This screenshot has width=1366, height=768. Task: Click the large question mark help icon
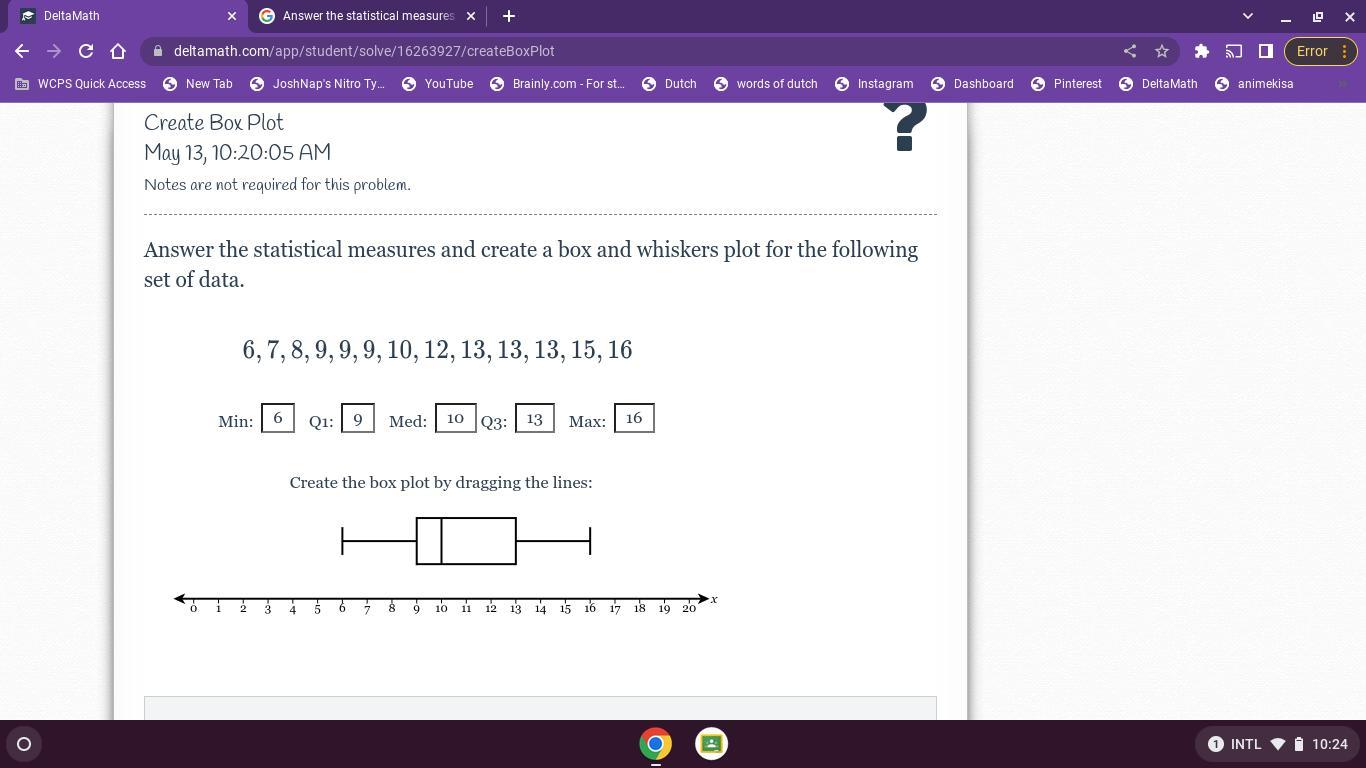(906, 128)
